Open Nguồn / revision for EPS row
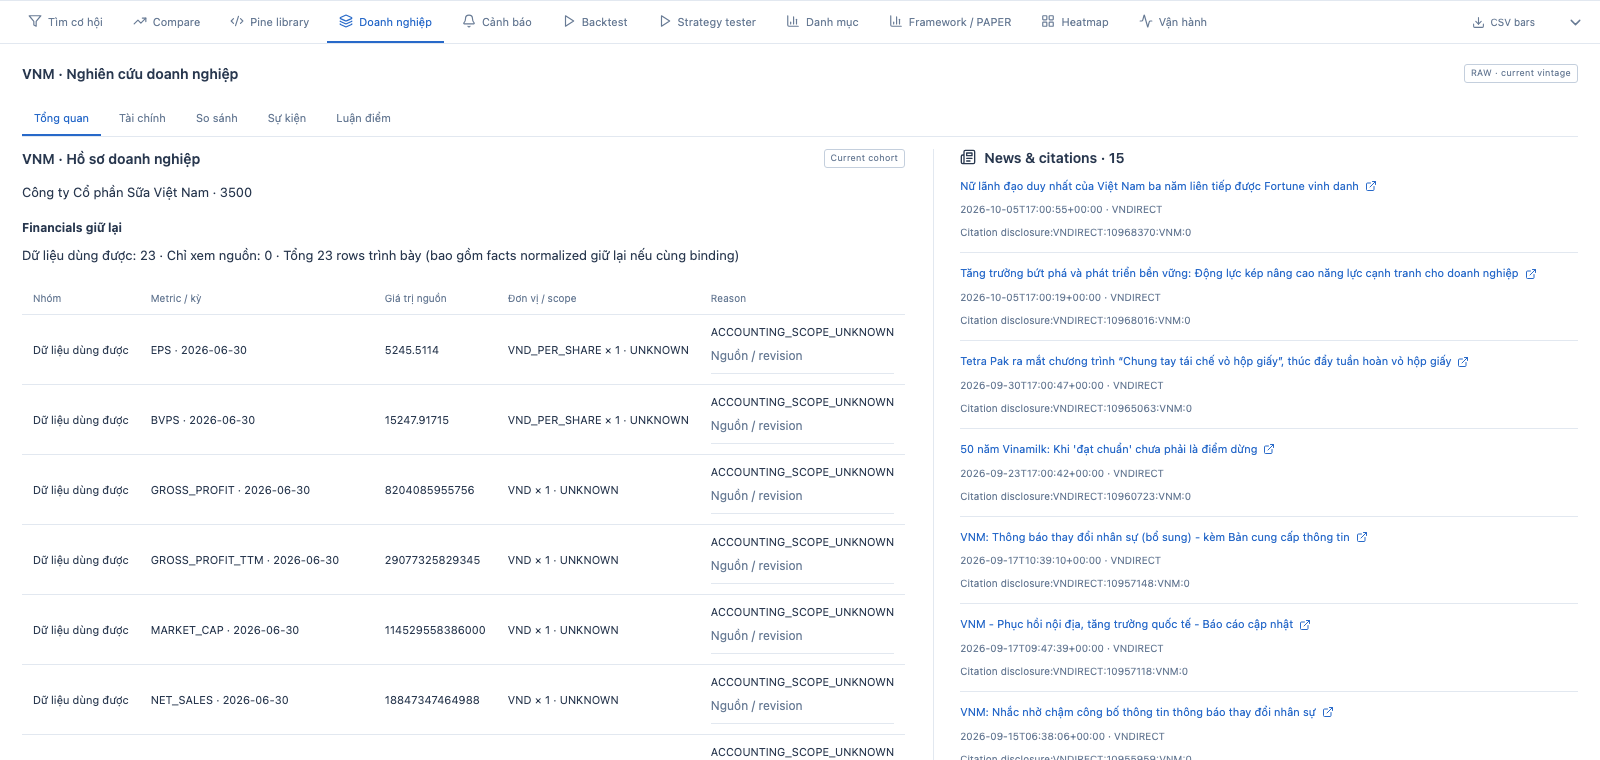The image size is (1600, 760). pyautogui.click(x=756, y=356)
